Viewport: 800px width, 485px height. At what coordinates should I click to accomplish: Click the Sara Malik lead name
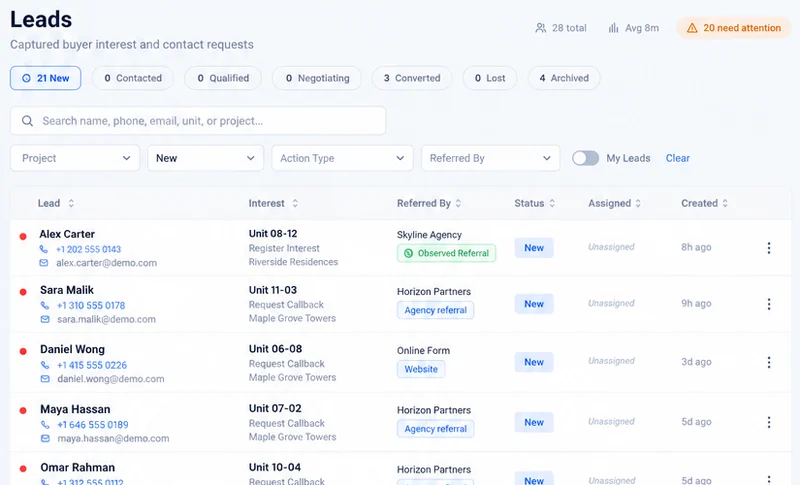67,290
